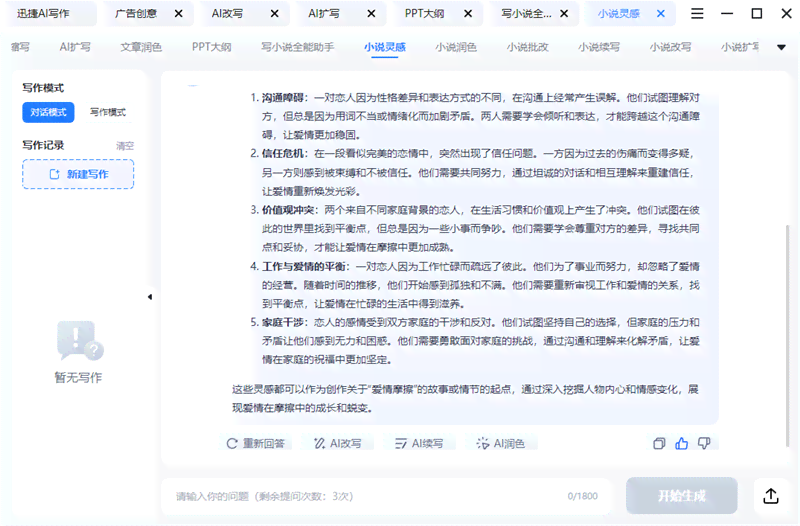Viewport: 800px width, 526px height.
Task: Click the 开始生成 button
Action: coord(682,496)
